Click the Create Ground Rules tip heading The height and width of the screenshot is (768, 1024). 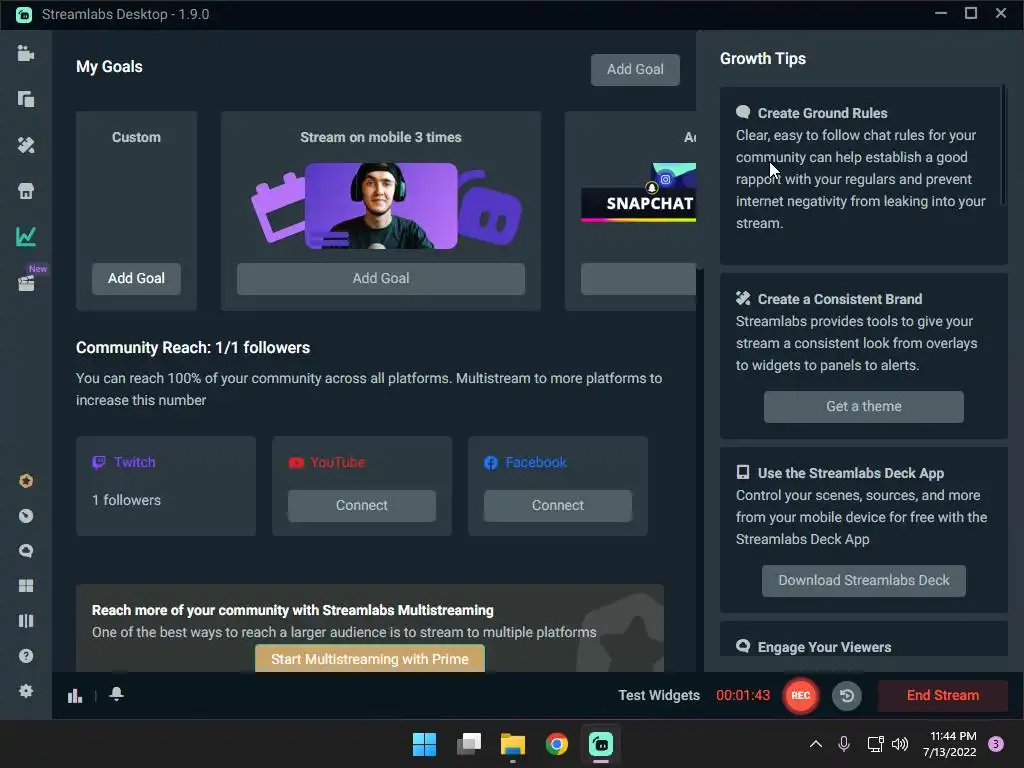(822, 113)
